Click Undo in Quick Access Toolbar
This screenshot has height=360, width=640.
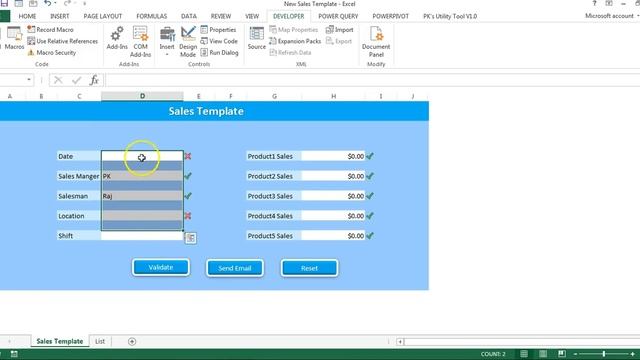point(47,4)
